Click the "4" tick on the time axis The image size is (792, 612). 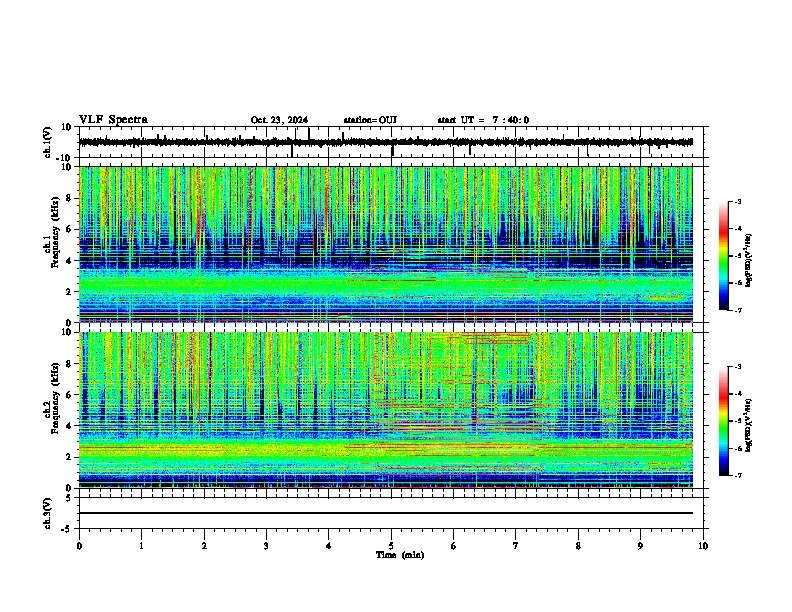click(329, 546)
